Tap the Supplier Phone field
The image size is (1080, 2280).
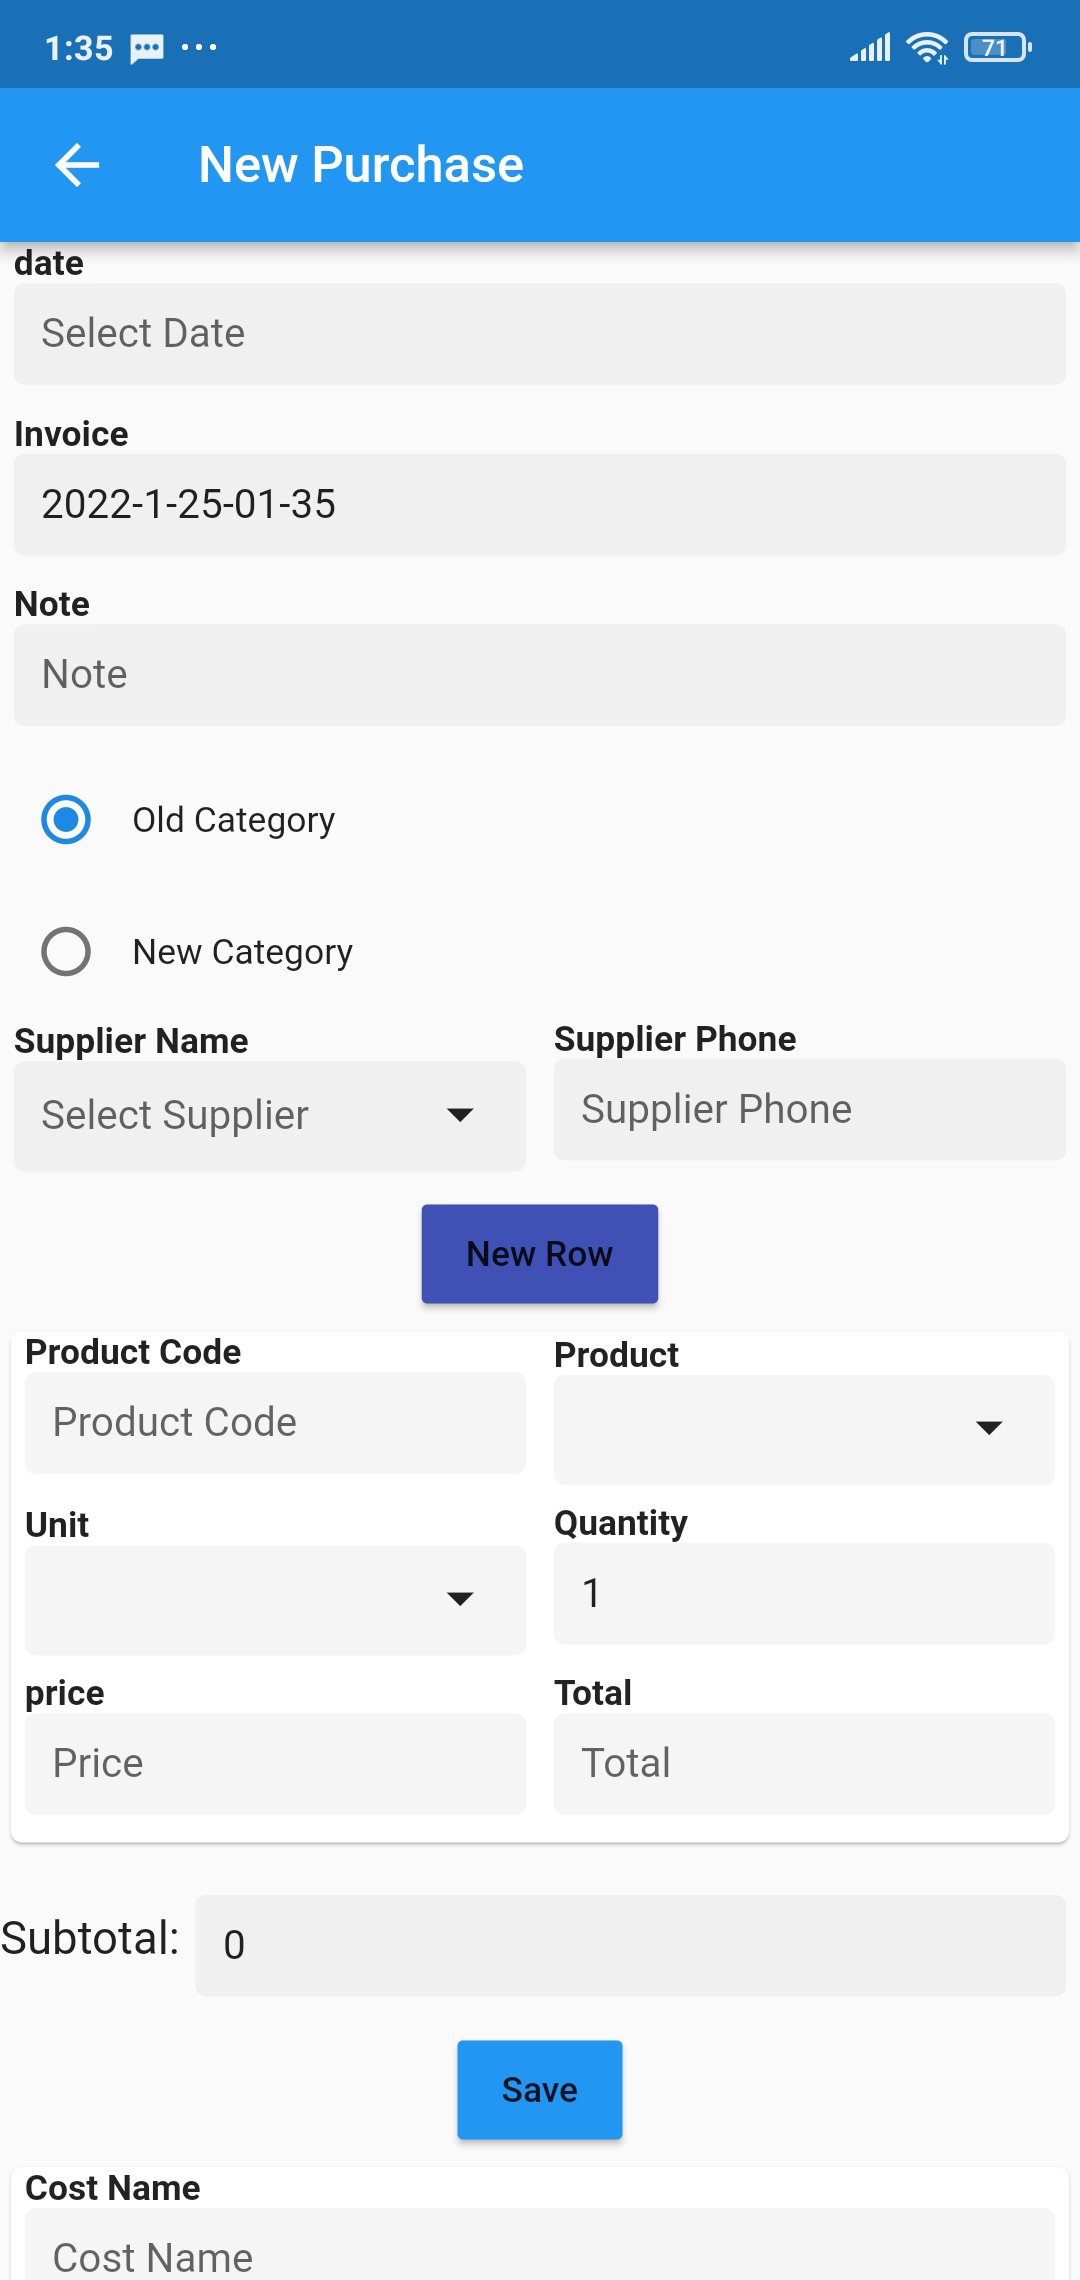coord(810,1110)
